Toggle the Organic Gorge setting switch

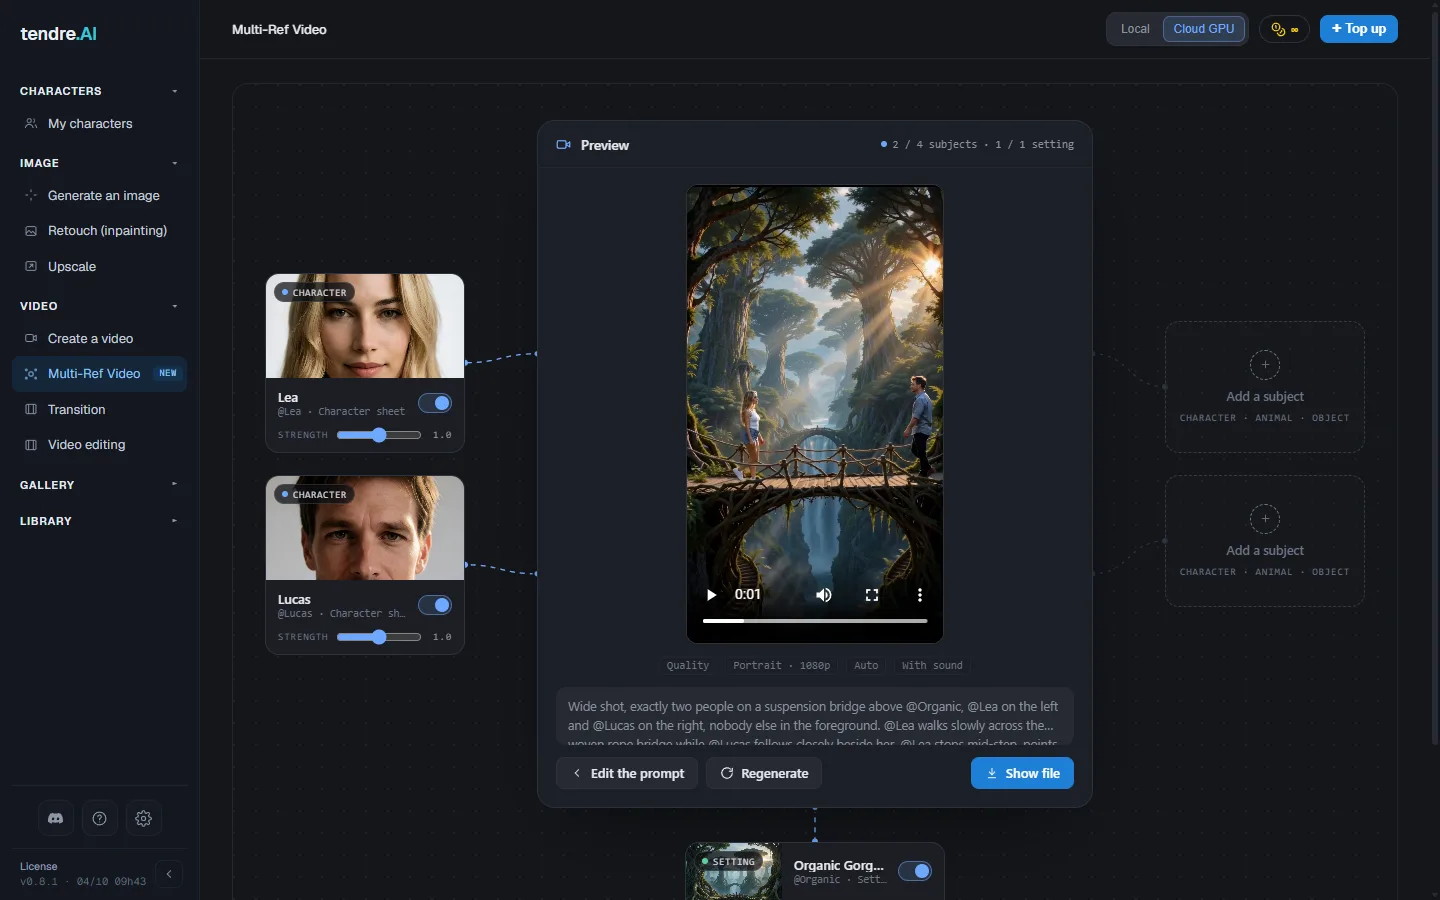[915, 871]
